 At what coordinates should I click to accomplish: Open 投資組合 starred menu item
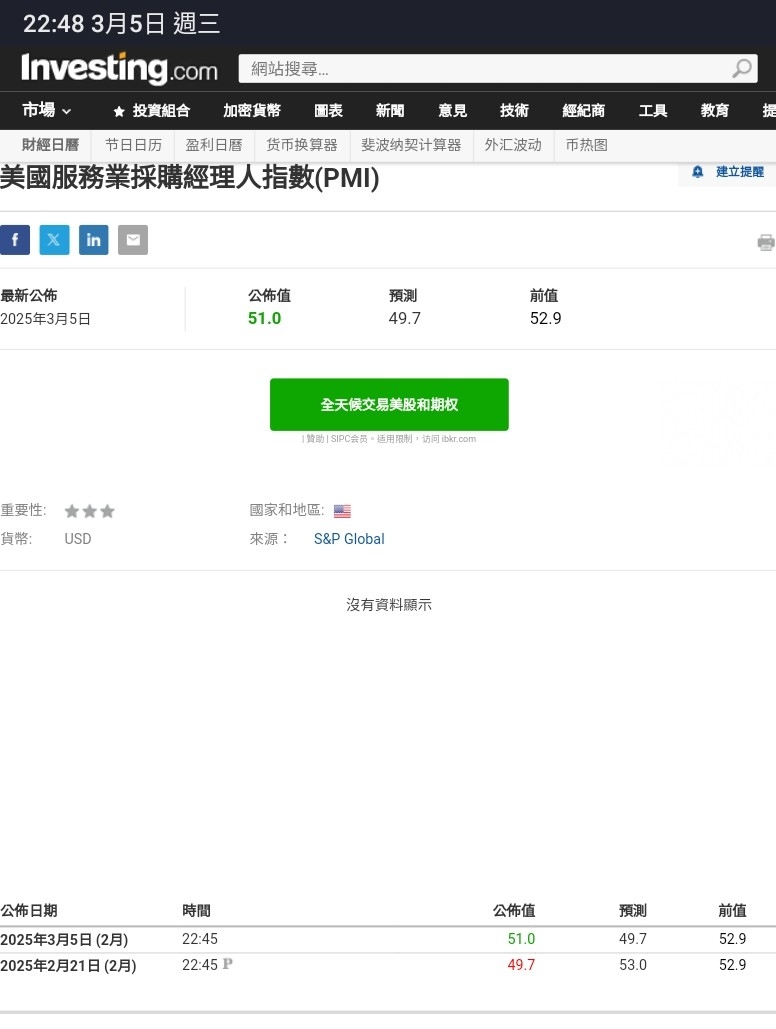pyautogui.click(x=152, y=110)
